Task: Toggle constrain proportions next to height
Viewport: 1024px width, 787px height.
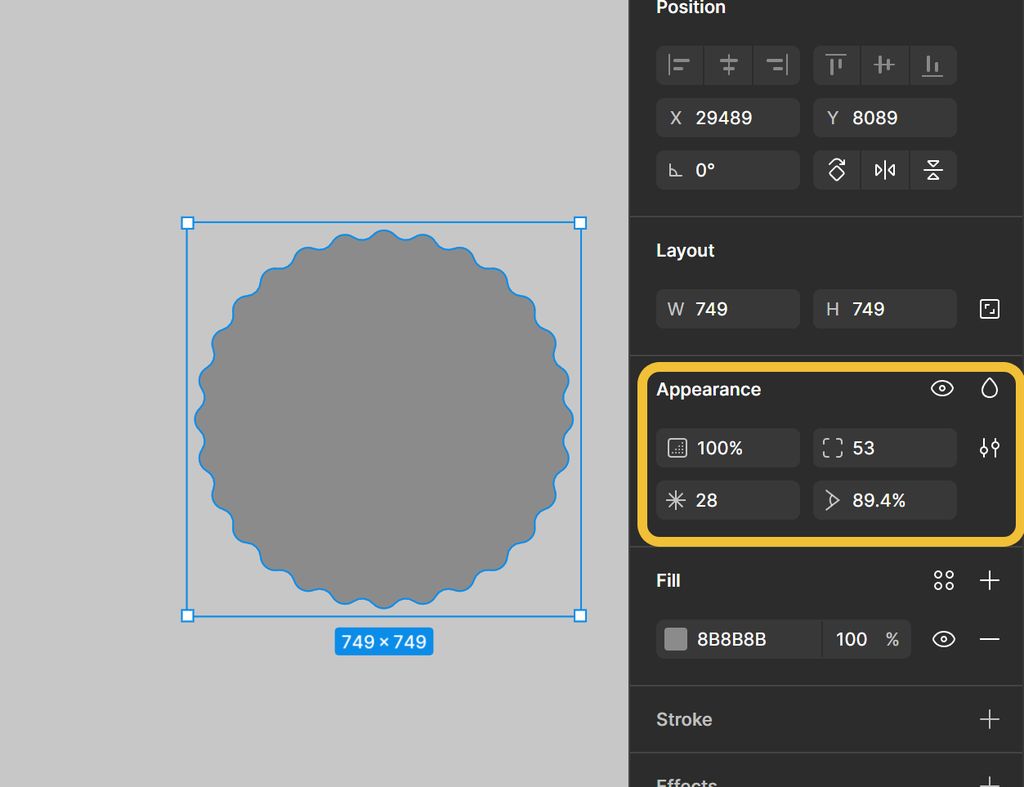Action: click(989, 309)
